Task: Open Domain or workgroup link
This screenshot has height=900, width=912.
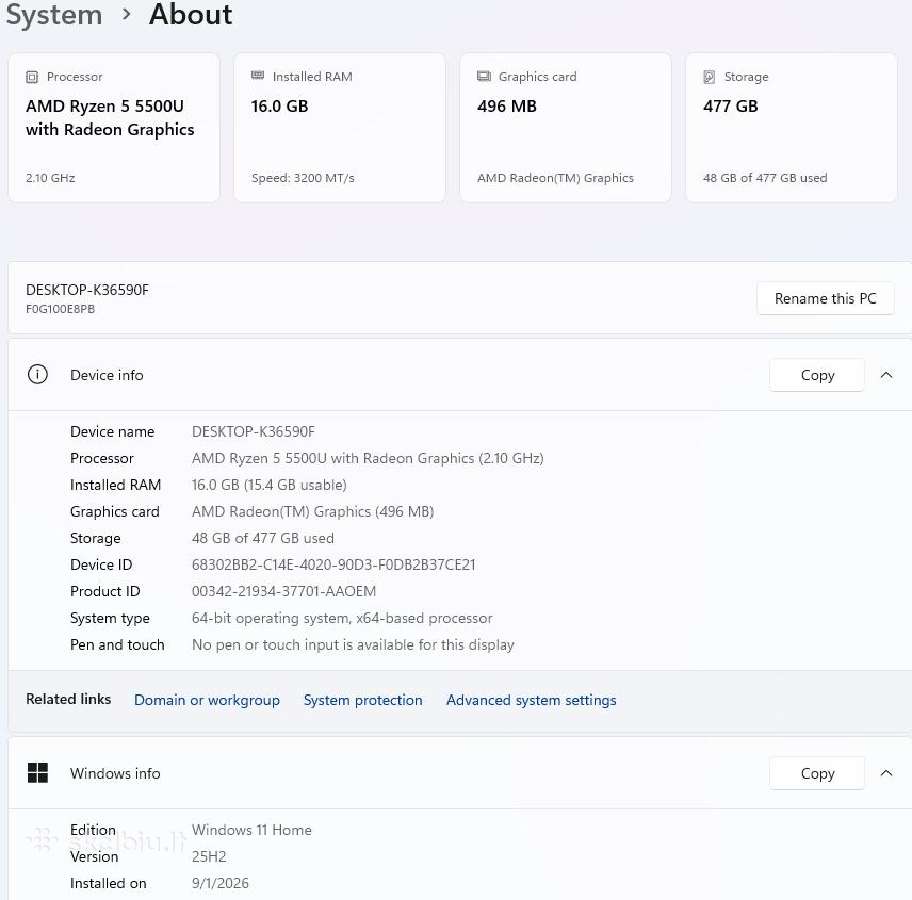Action: click(207, 700)
